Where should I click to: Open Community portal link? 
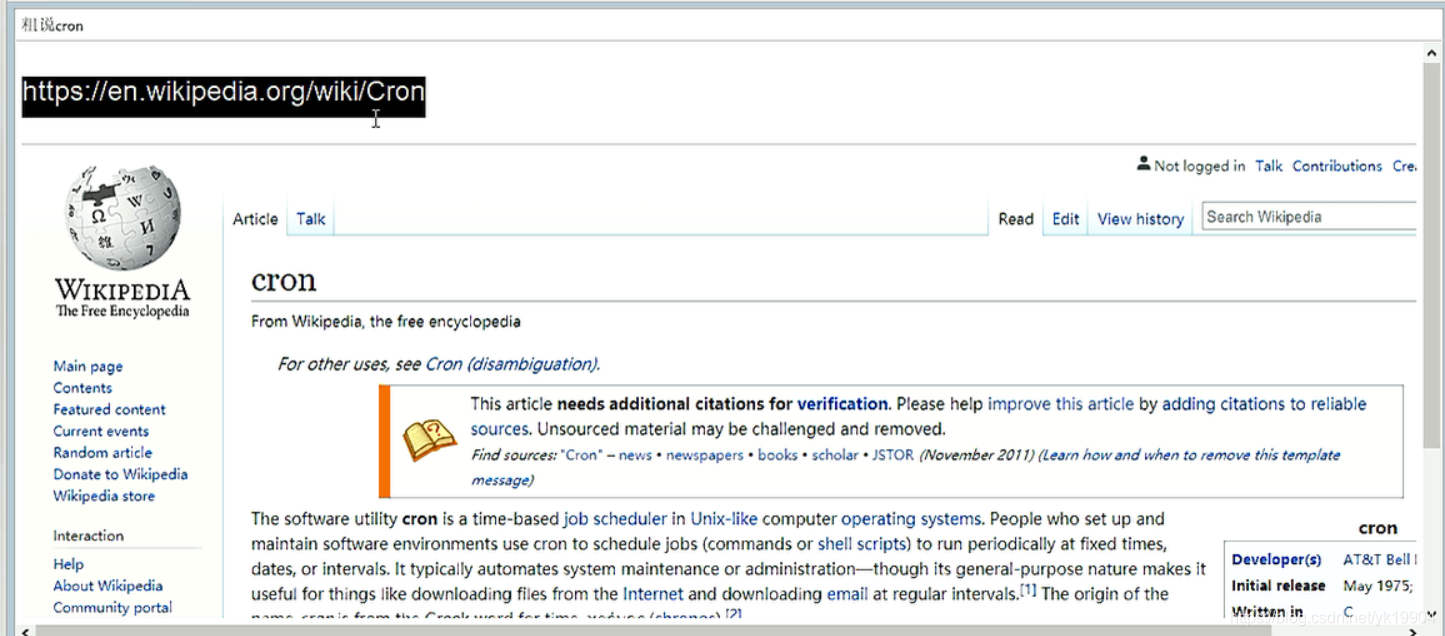pyautogui.click(x=112, y=607)
